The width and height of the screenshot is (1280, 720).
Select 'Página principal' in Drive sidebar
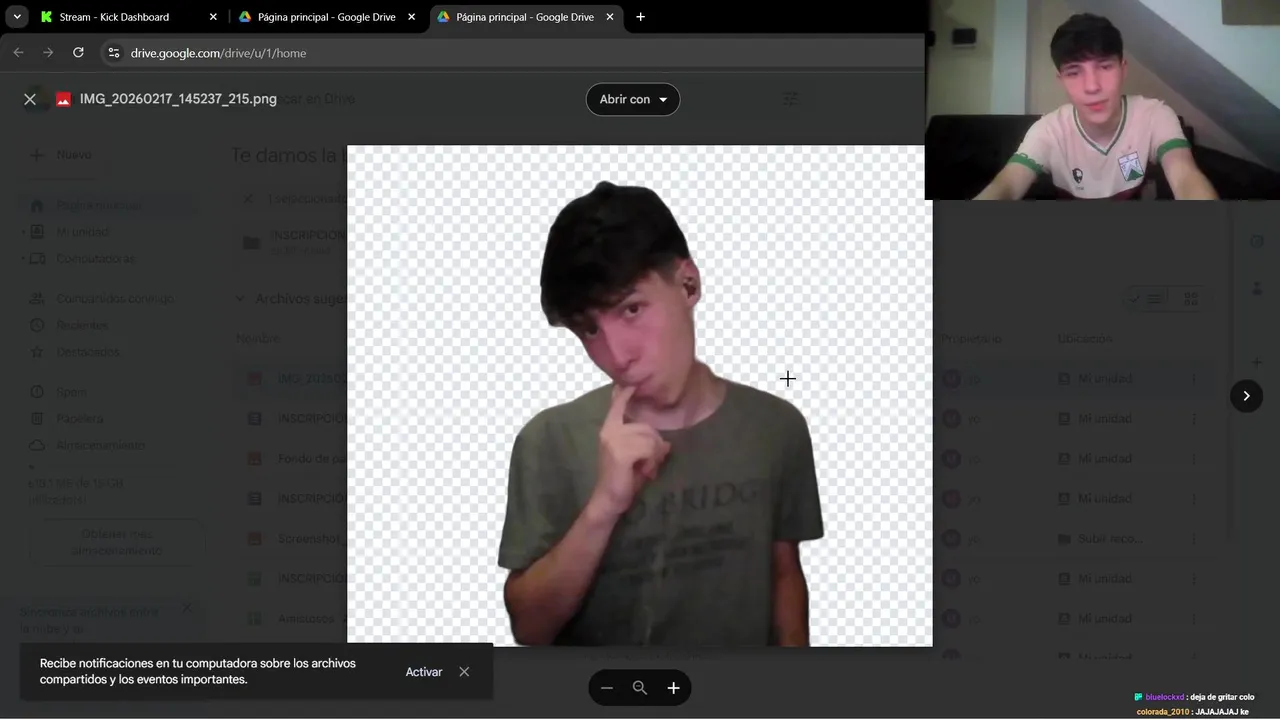click(x=108, y=205)
